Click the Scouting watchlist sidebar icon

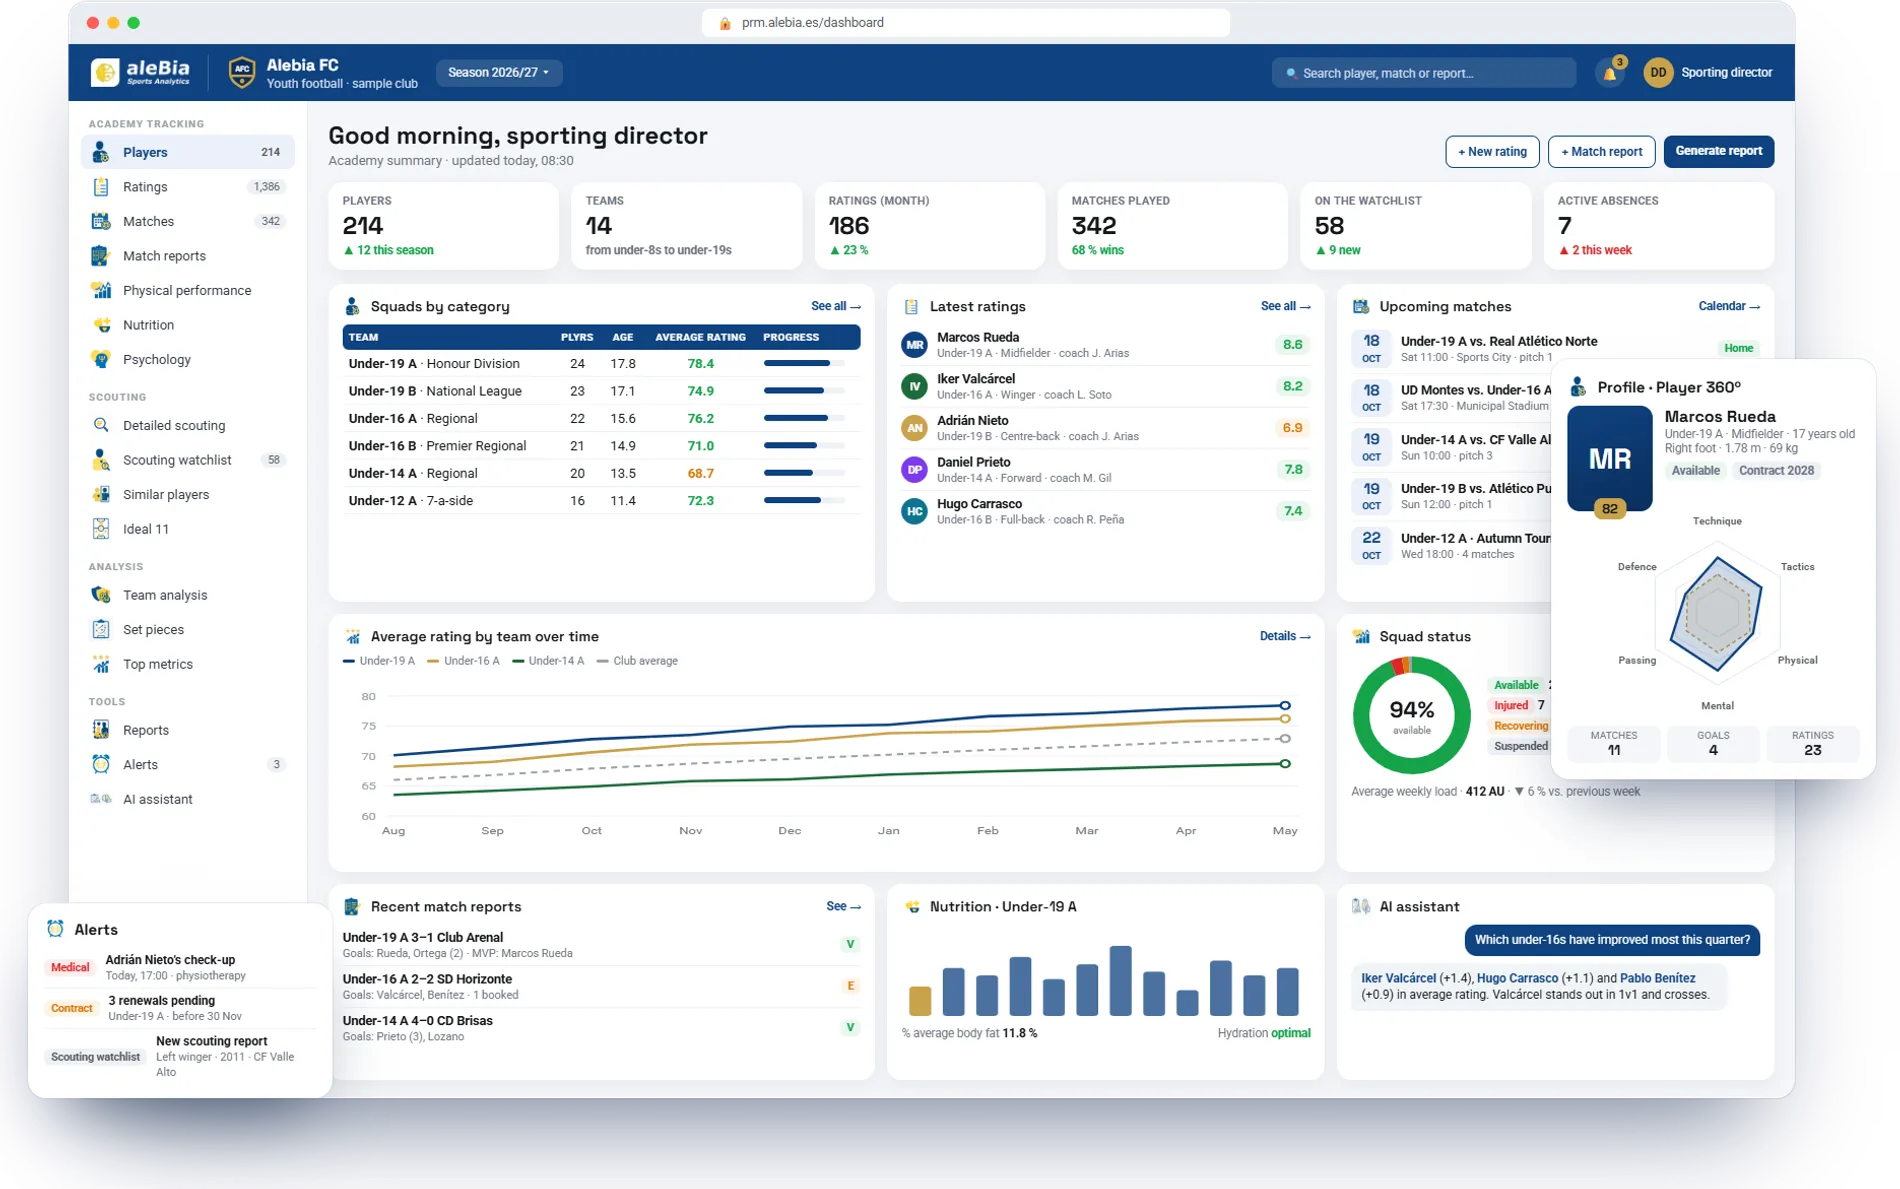pyautogui.click(x=101, y=460)
